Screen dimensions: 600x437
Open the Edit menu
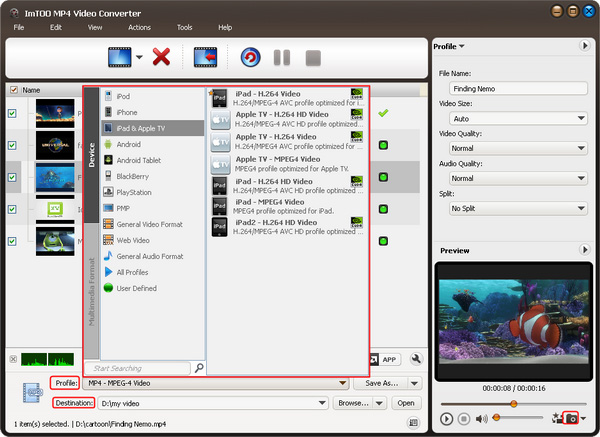(55, 28)
